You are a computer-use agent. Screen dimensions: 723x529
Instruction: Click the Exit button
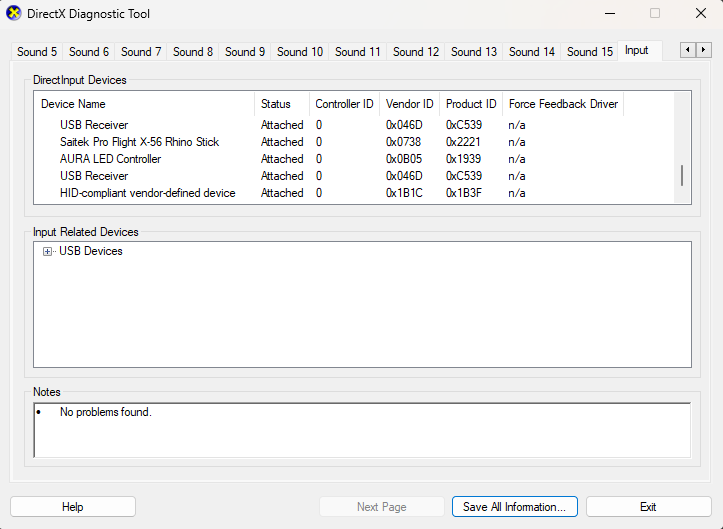(648, 507)
